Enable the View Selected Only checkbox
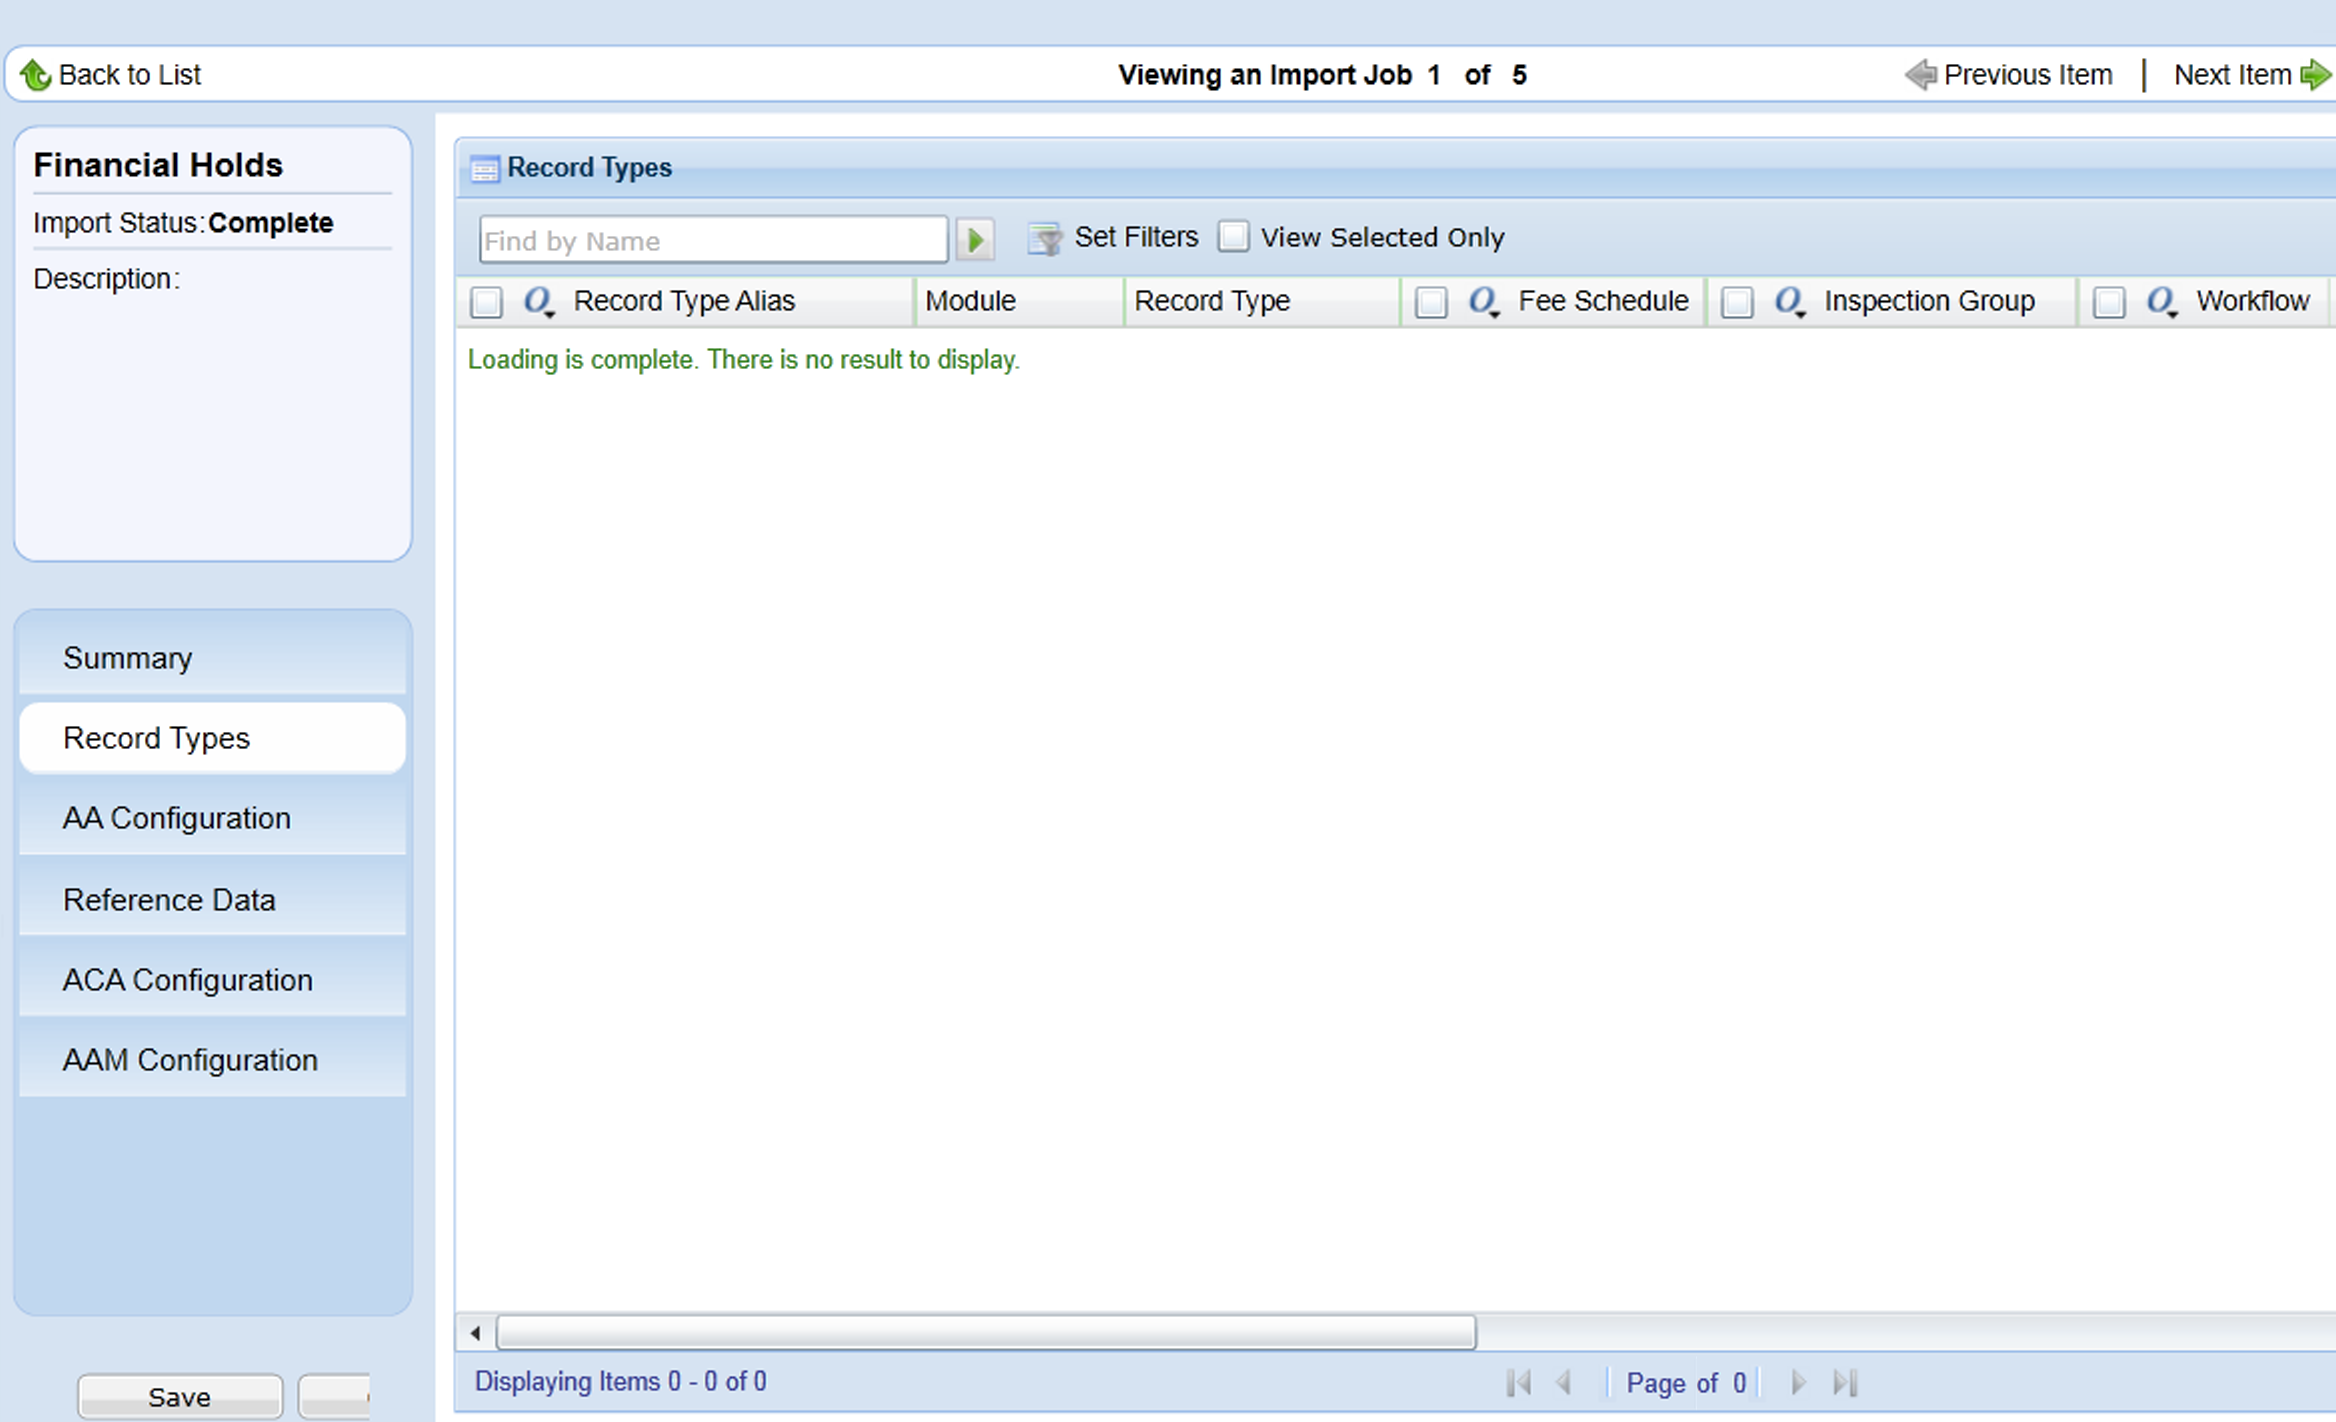2336x1422 pixels. (x=1233, y=237)
